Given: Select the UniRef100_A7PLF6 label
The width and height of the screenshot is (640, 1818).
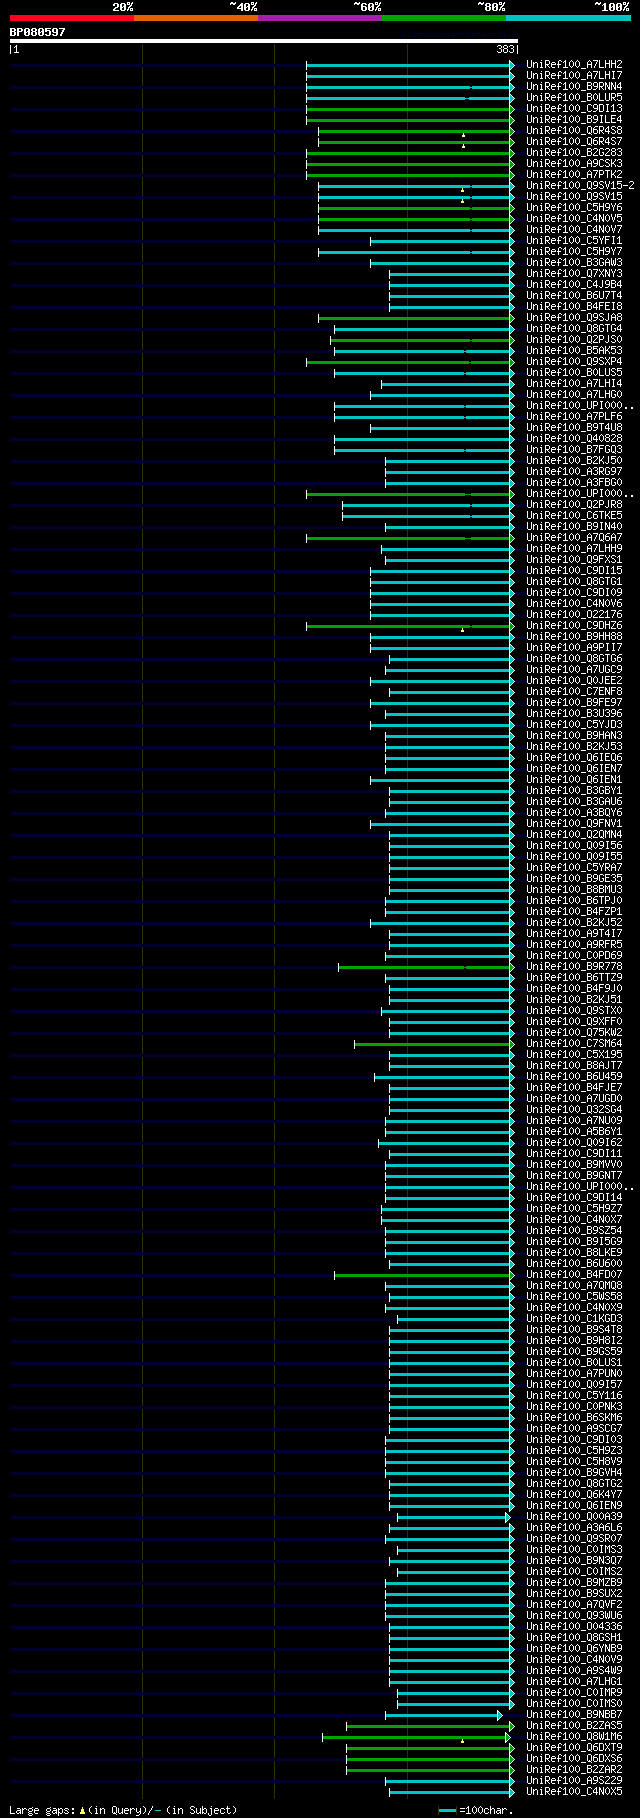Looking at the screenshot, I should tap(574, 417).
